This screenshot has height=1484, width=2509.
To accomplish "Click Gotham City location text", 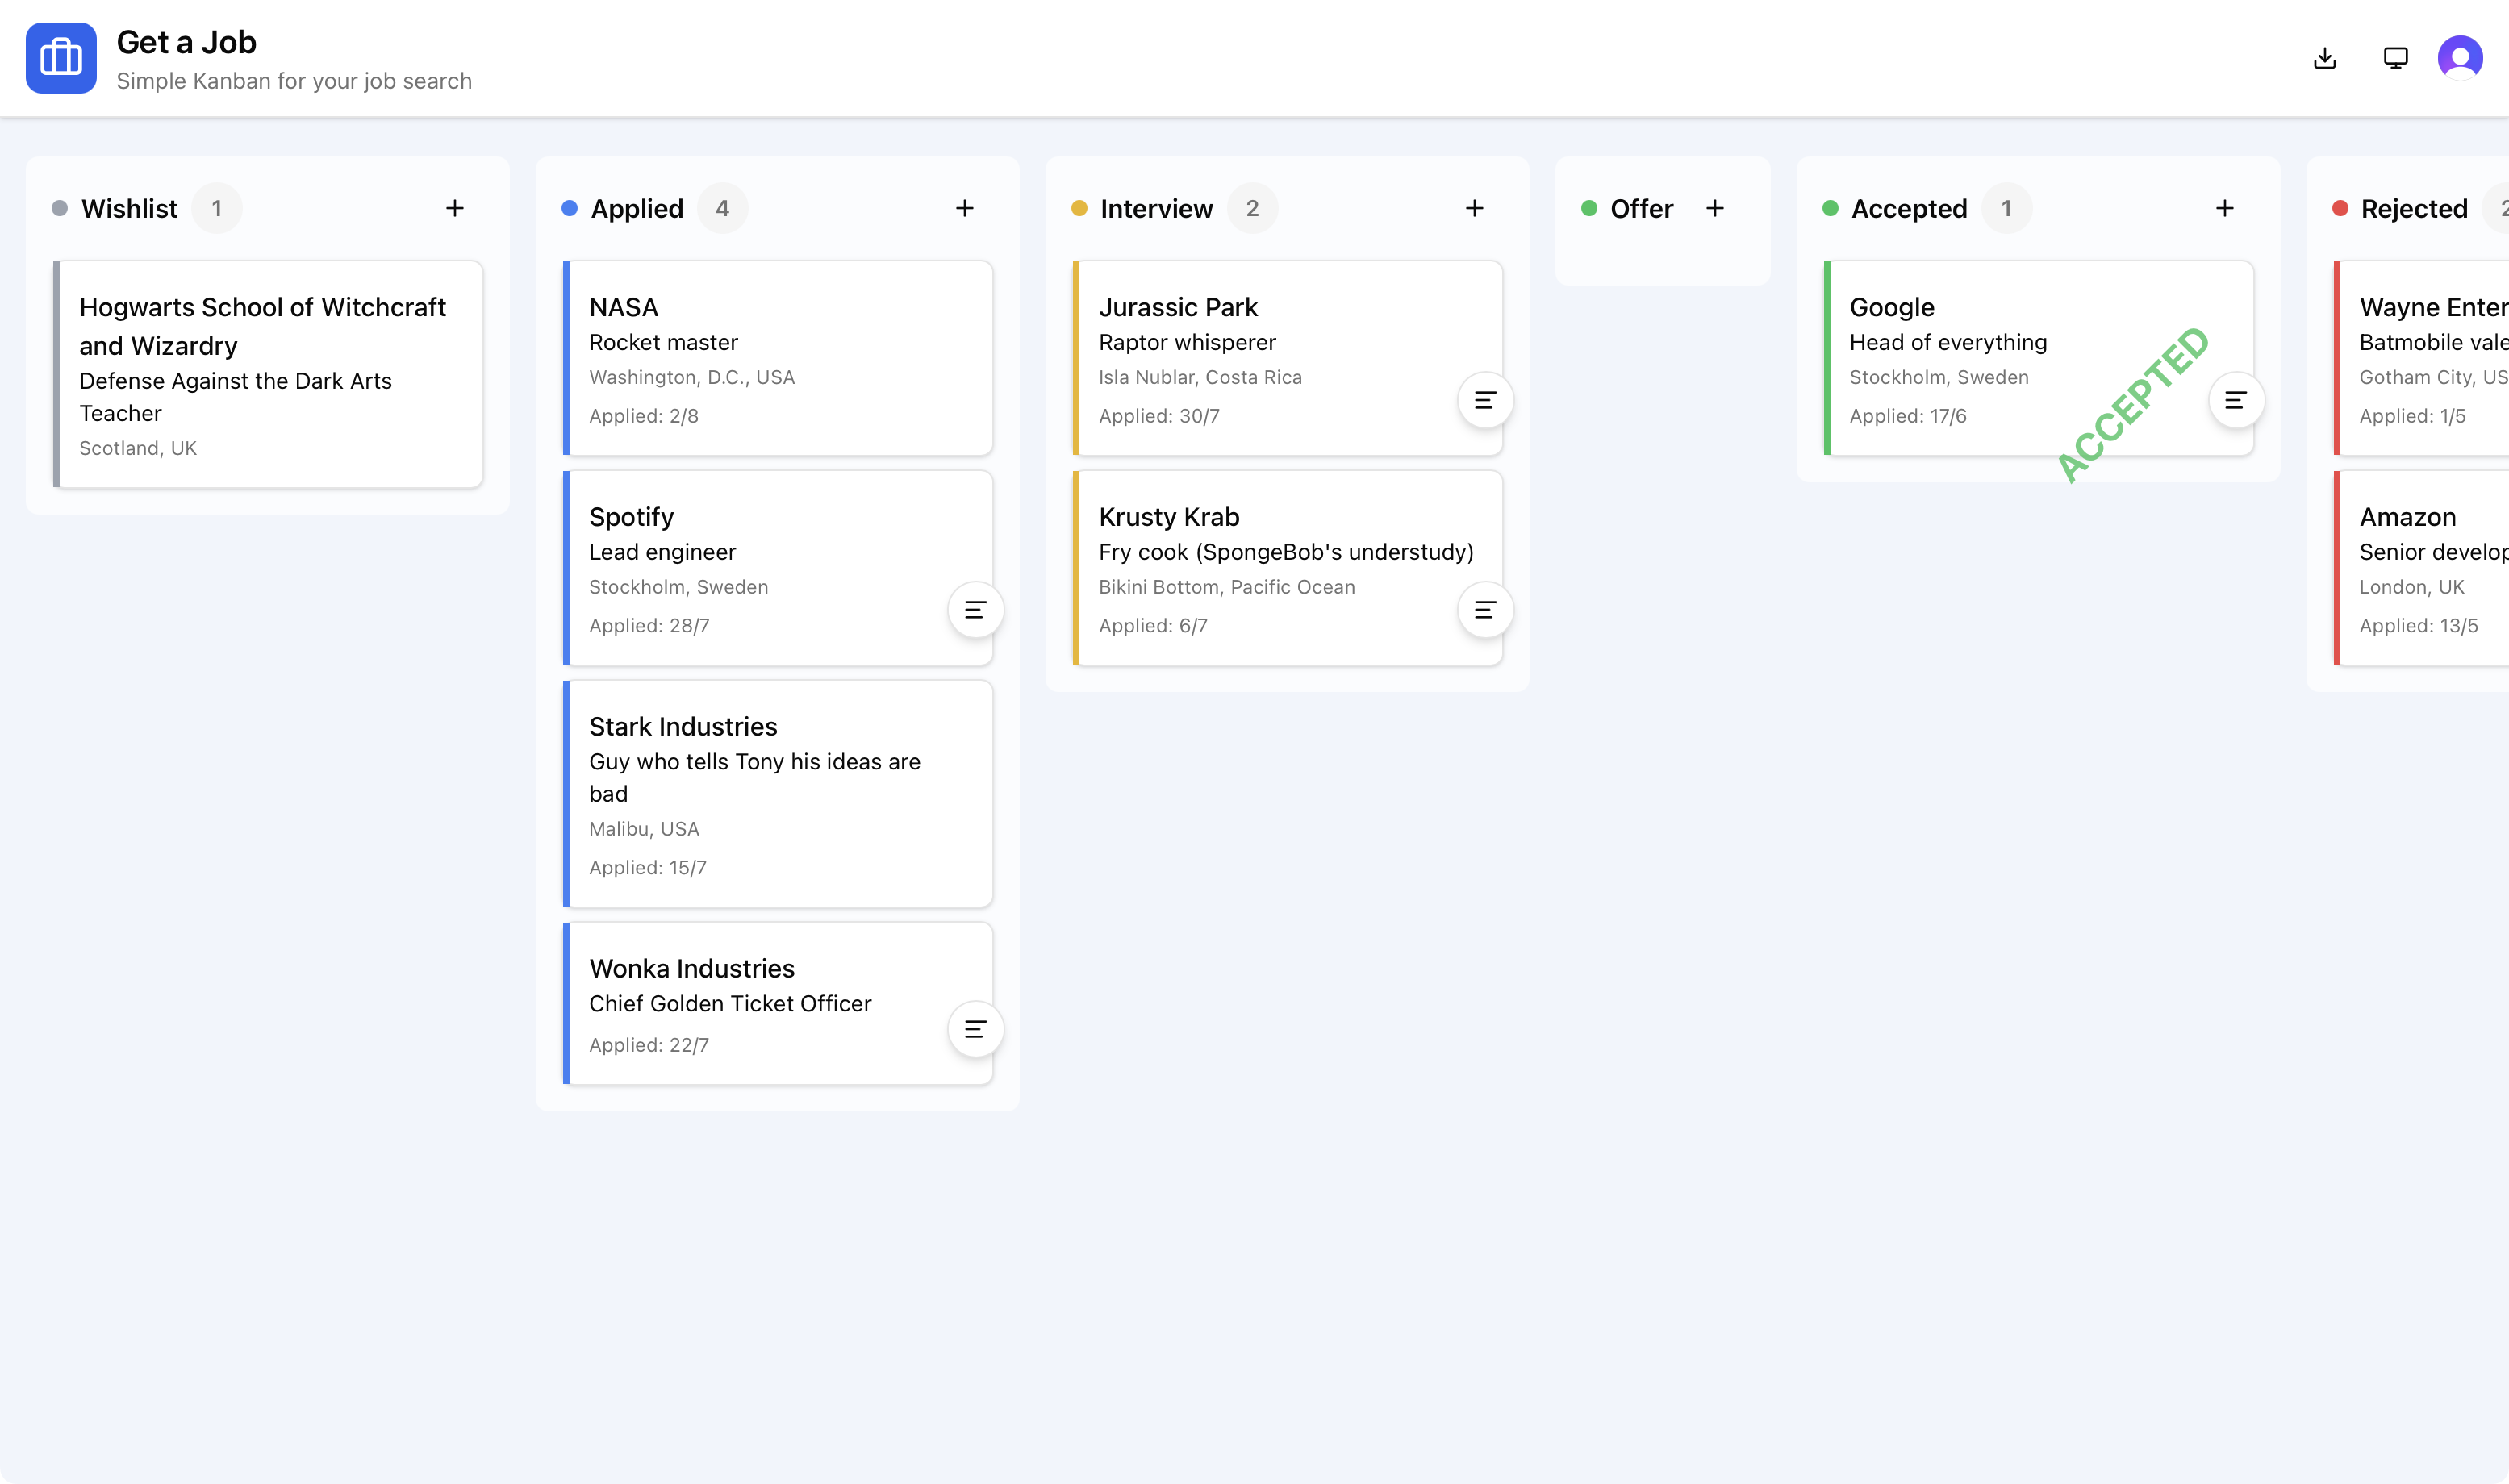I will tap(2434, 377).
